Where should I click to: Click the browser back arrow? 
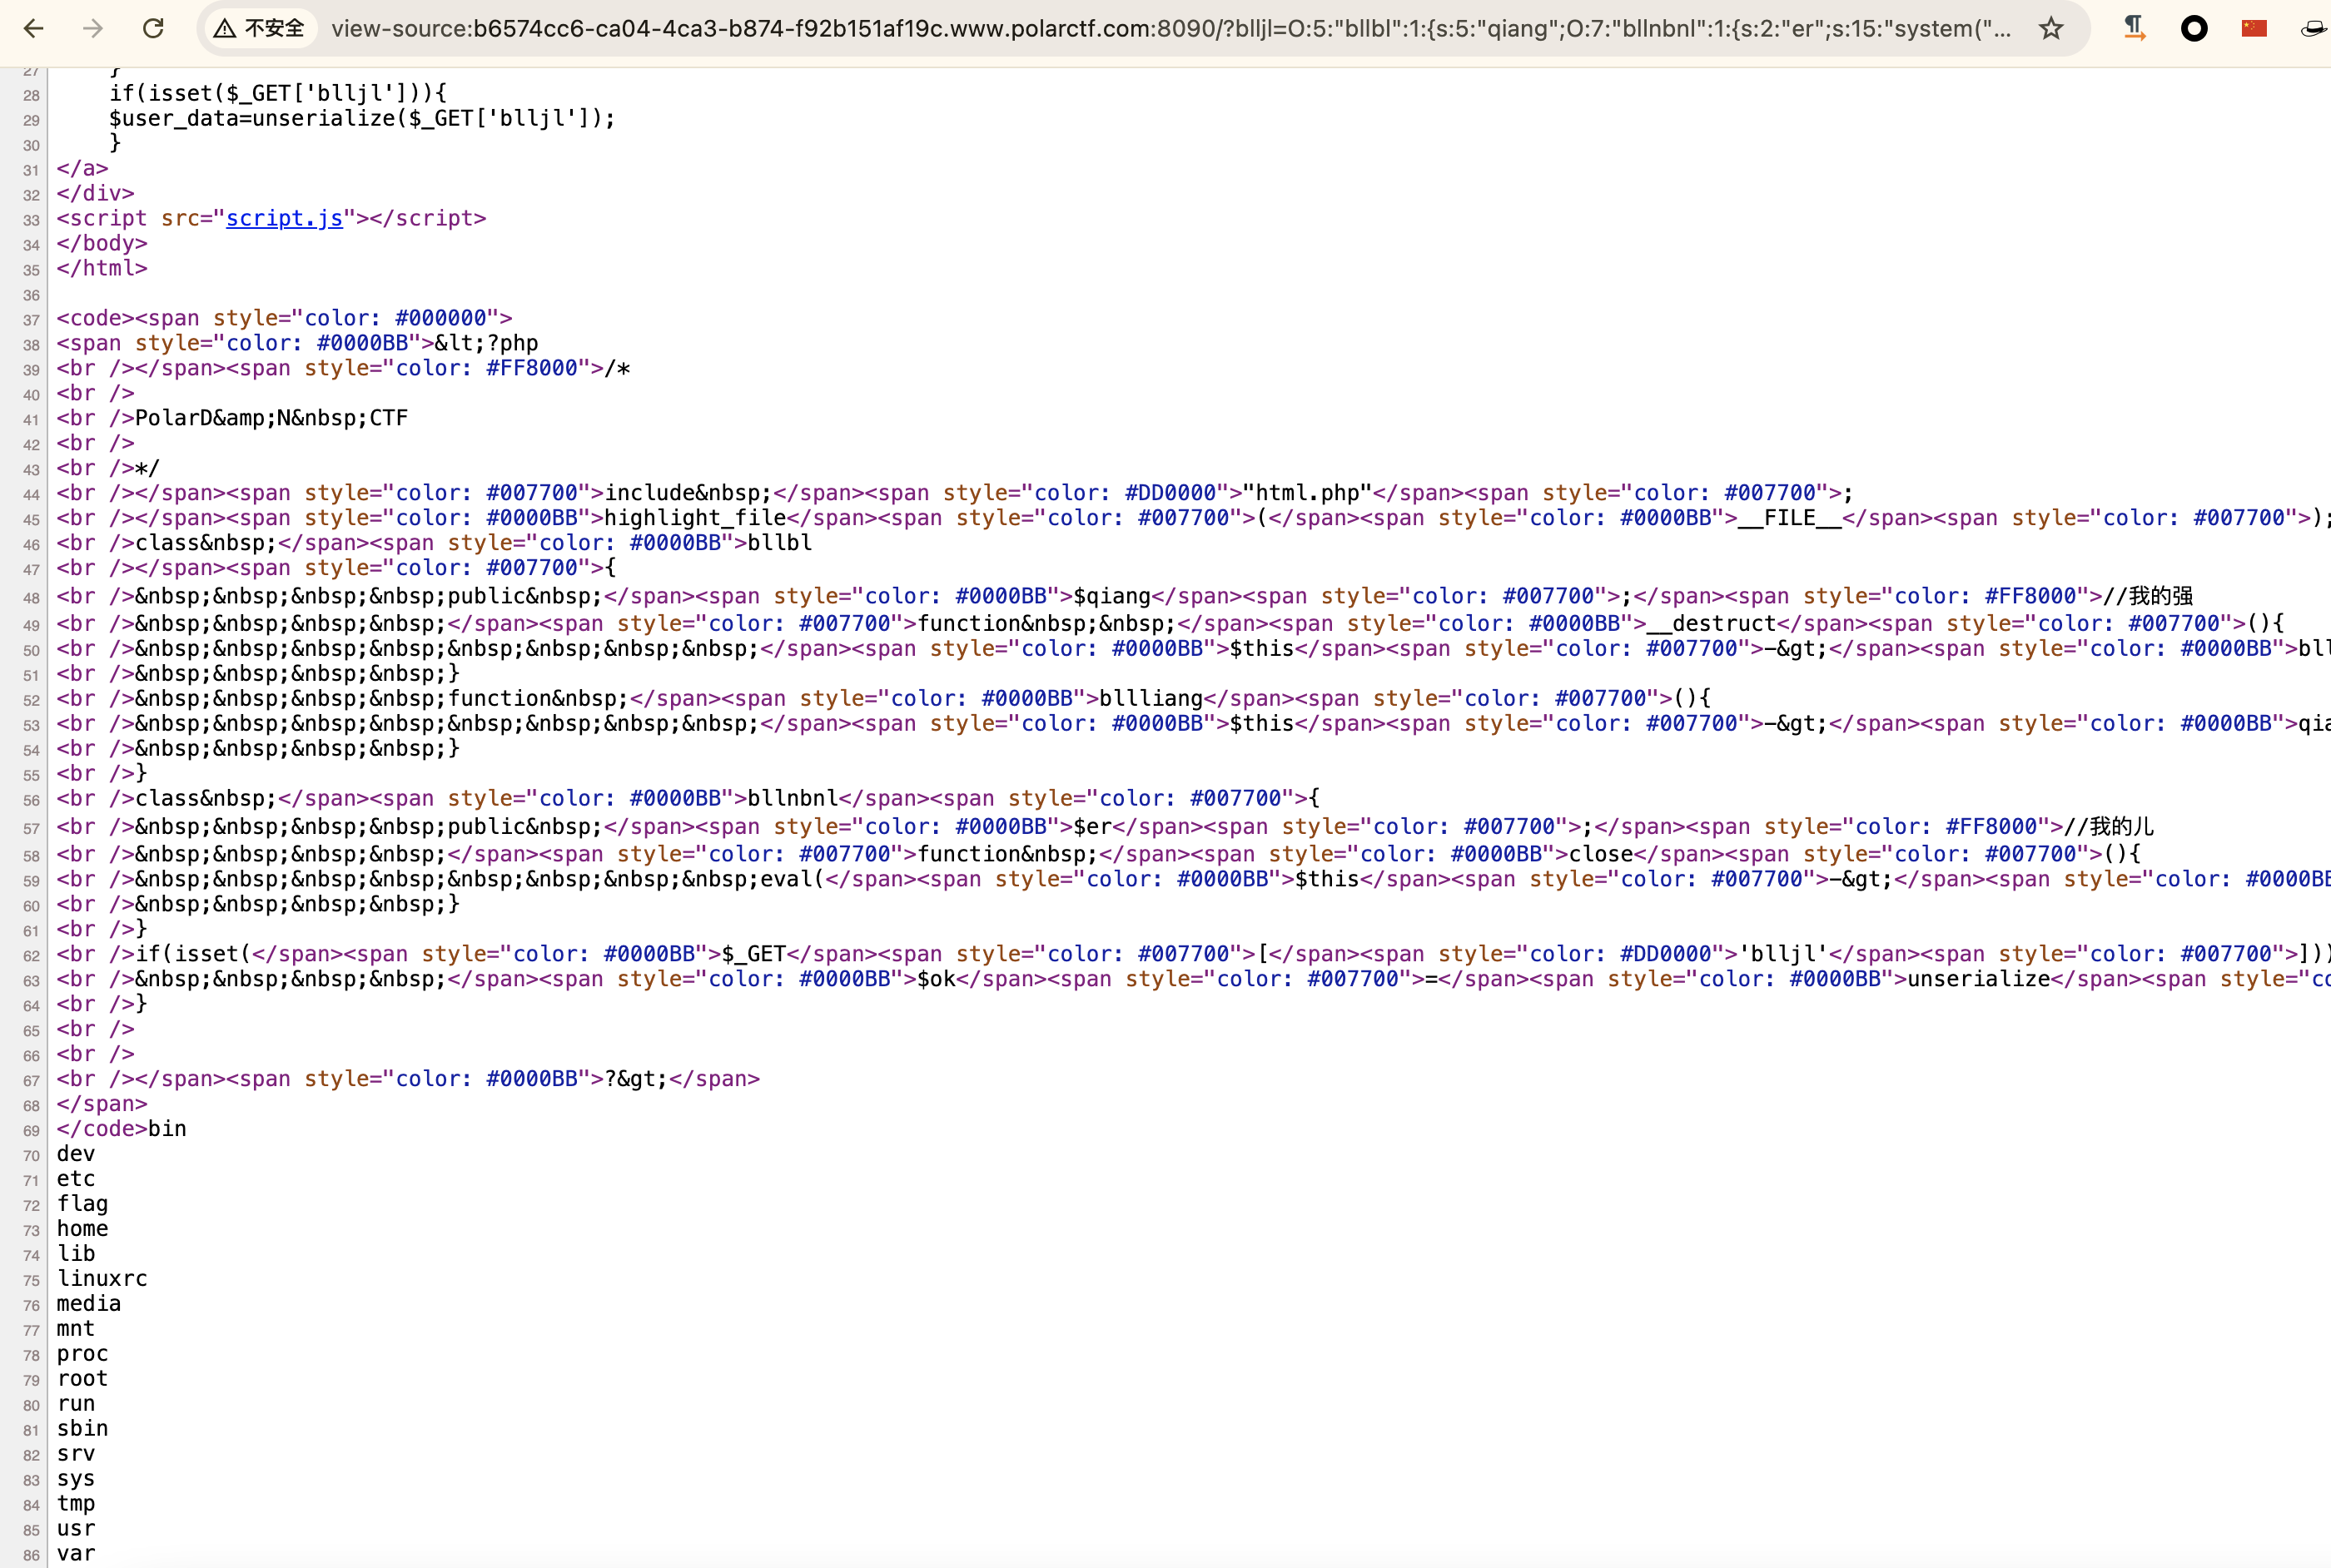pyautogui.click(x=34, y=28)
